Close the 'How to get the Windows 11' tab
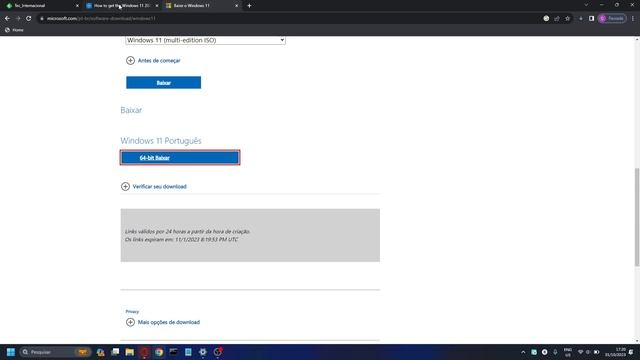This screenshot has width=640, height=360. pyautogui.click(x=157, y=6)
